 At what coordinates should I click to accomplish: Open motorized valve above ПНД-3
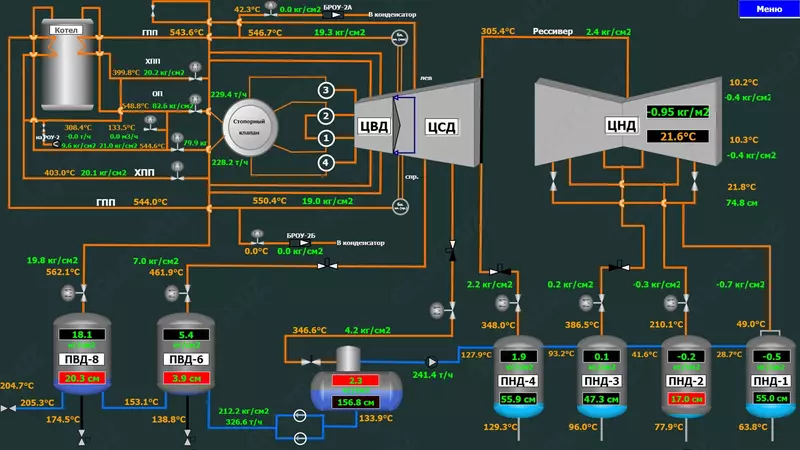592,304
